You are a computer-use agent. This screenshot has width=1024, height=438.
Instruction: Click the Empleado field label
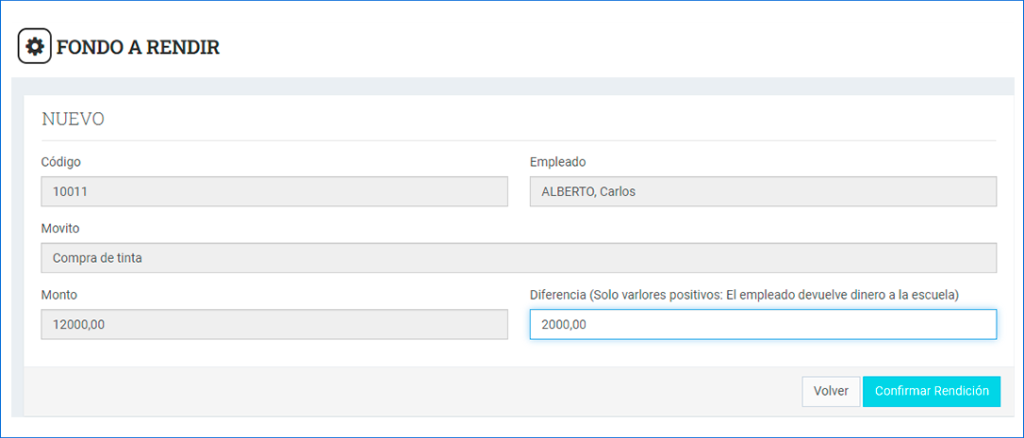(x=557, y=162)
